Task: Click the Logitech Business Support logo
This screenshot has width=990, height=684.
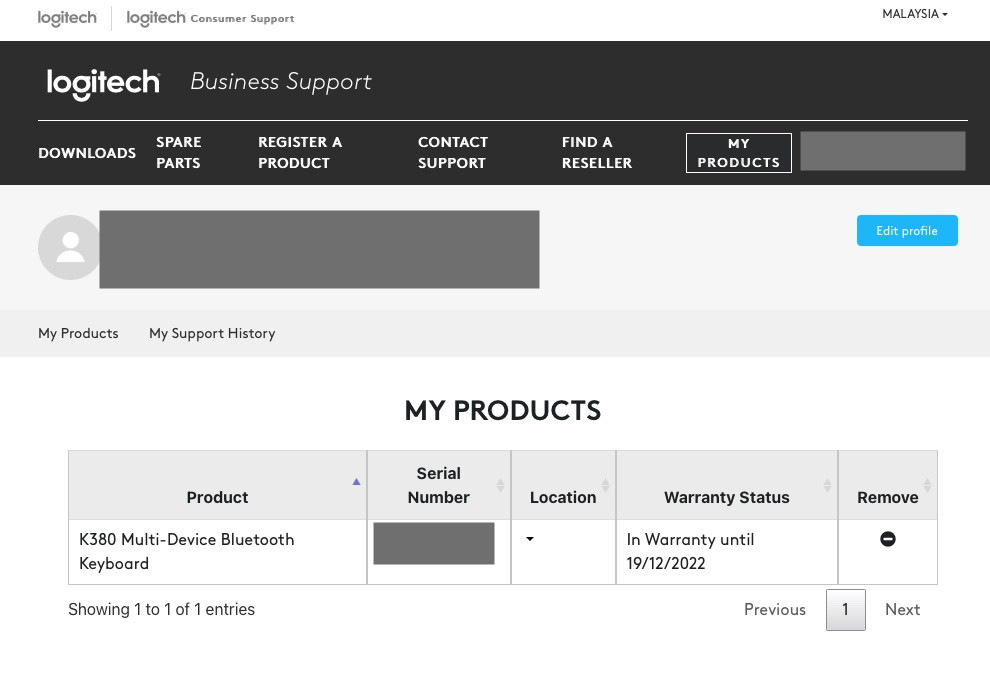Action: click(104, 84)
